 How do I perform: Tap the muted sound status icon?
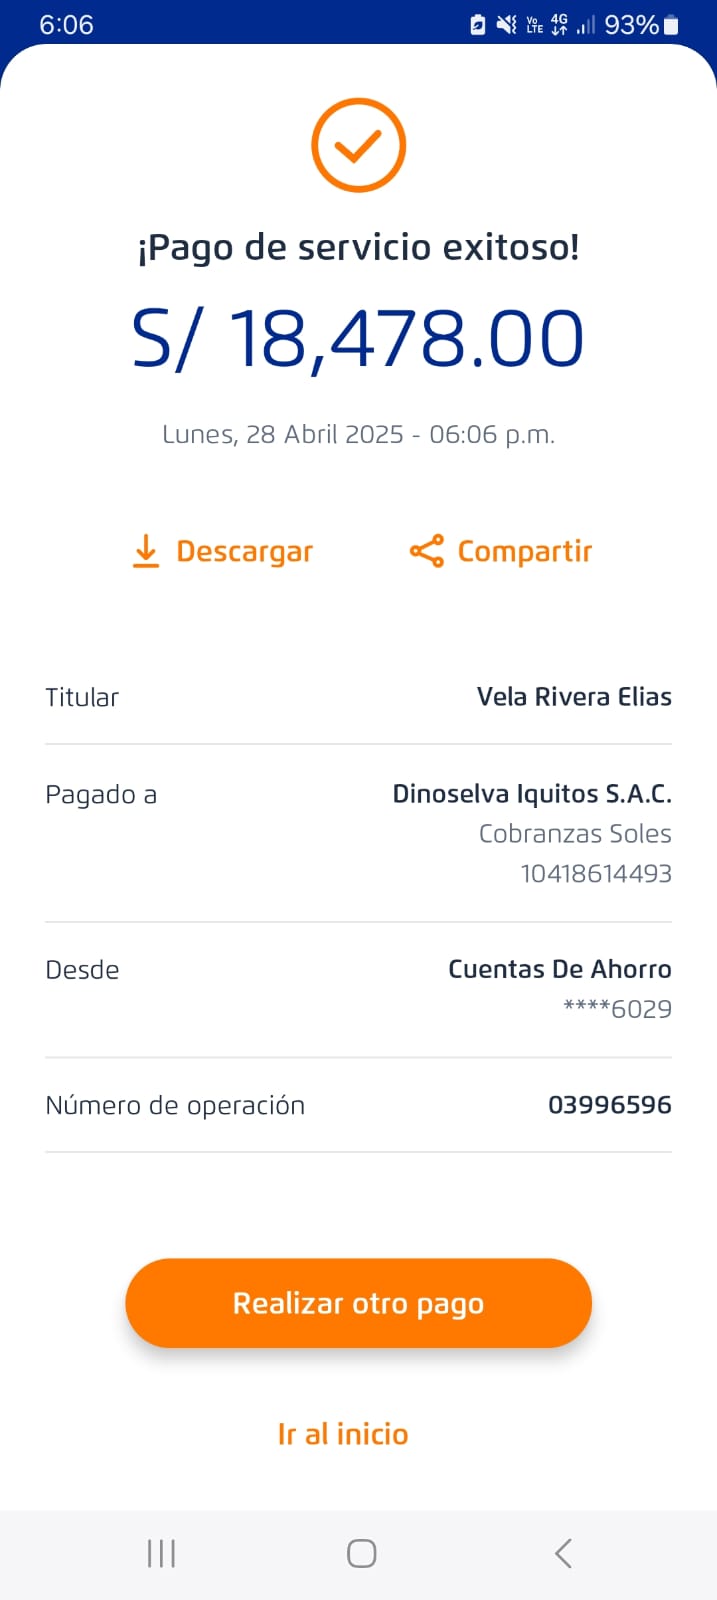507,25
